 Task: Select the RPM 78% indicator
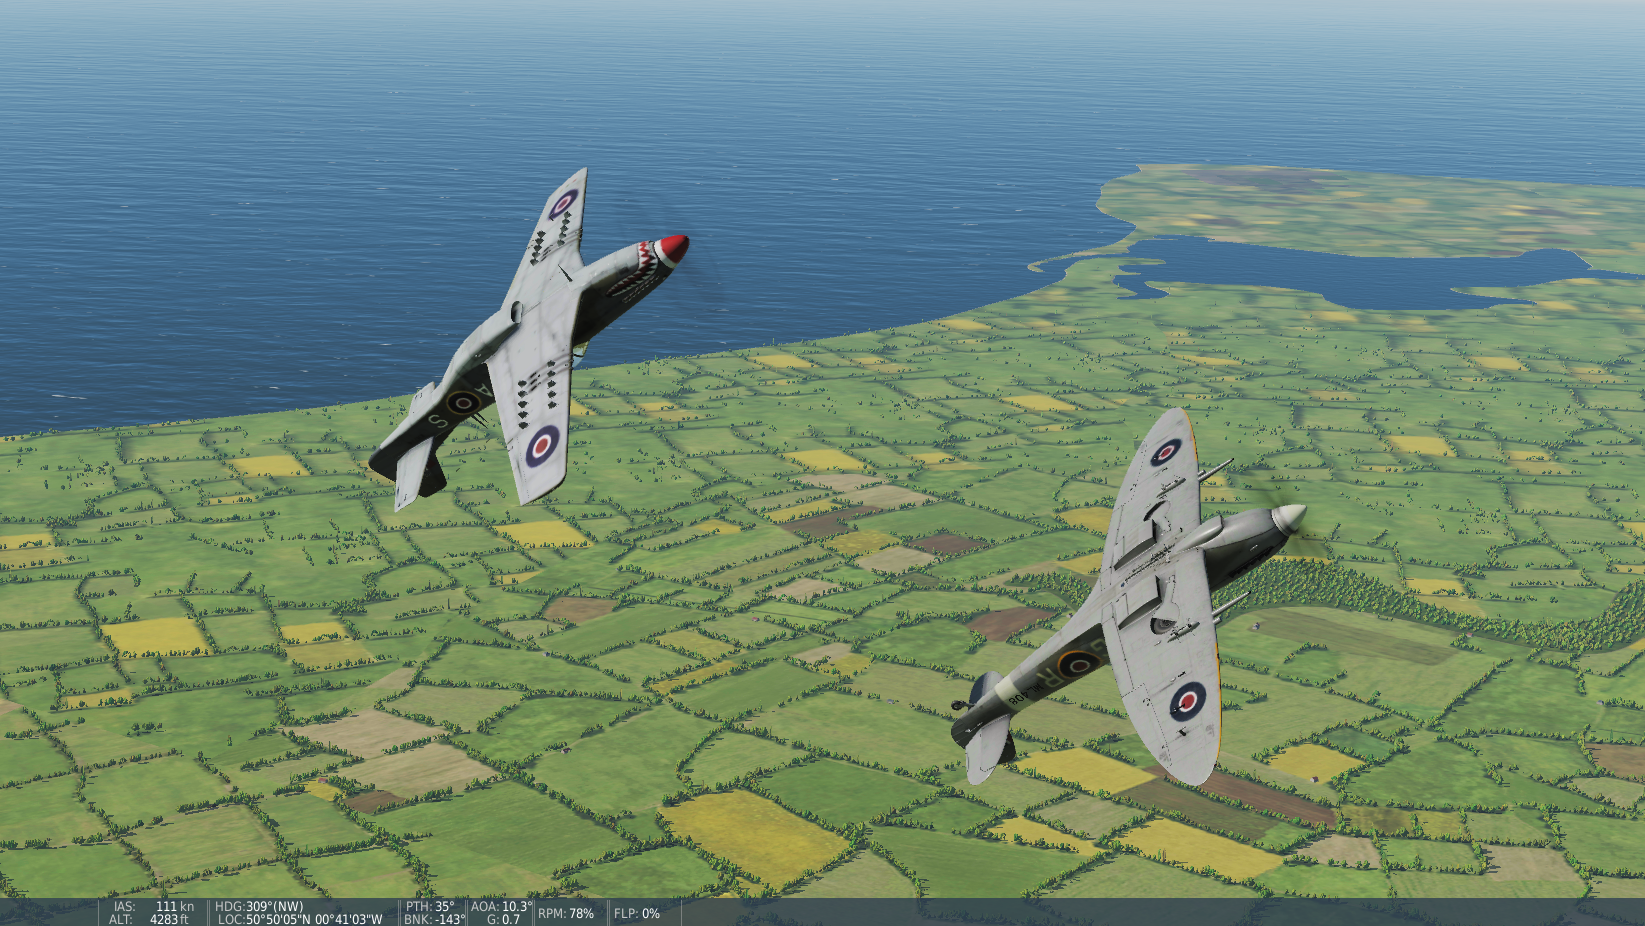(x=566, y=913)
